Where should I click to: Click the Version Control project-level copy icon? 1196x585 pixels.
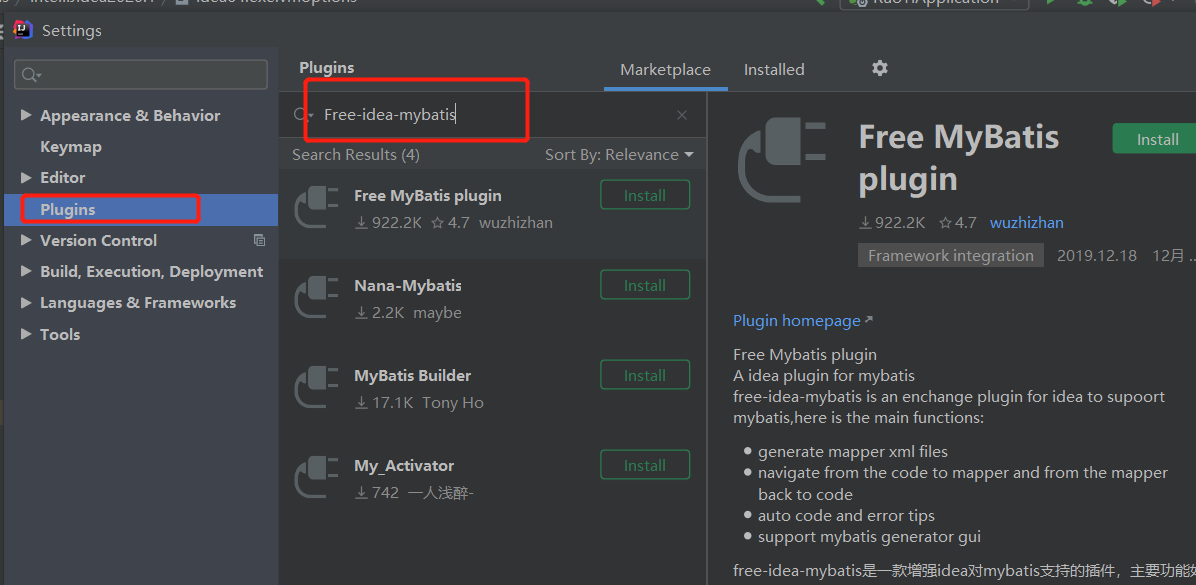point(259,240)
